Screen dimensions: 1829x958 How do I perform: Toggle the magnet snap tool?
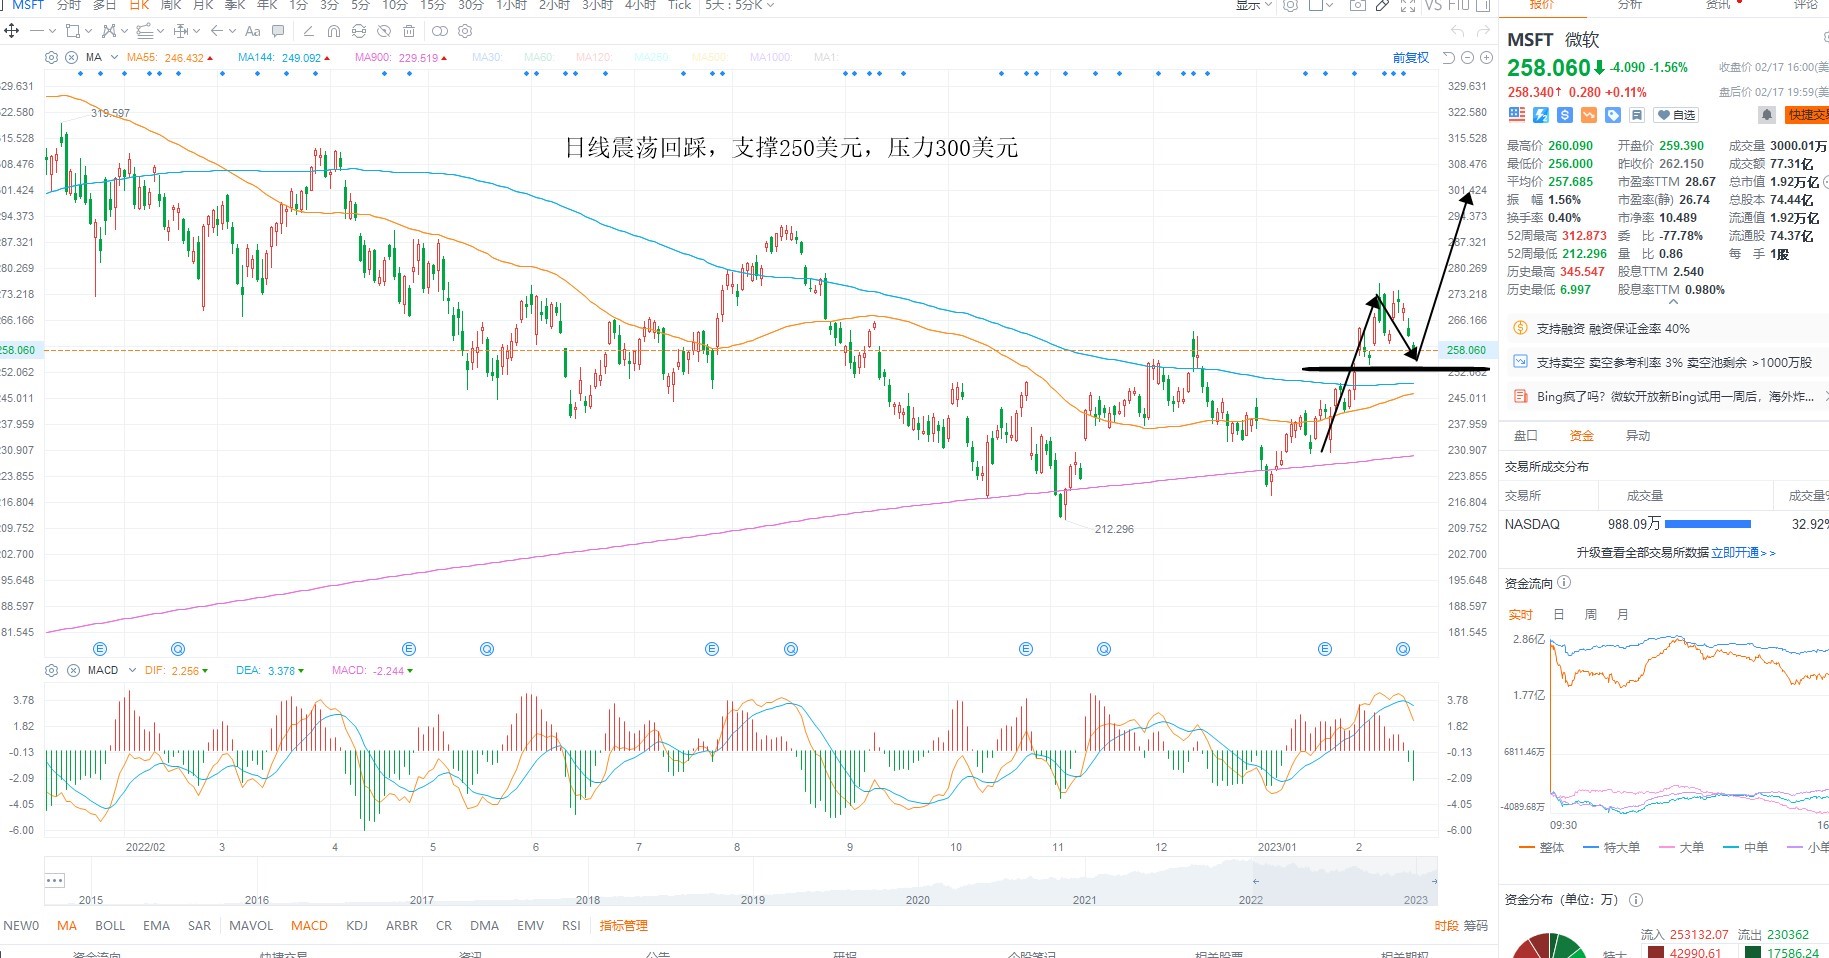click(334, 31)
